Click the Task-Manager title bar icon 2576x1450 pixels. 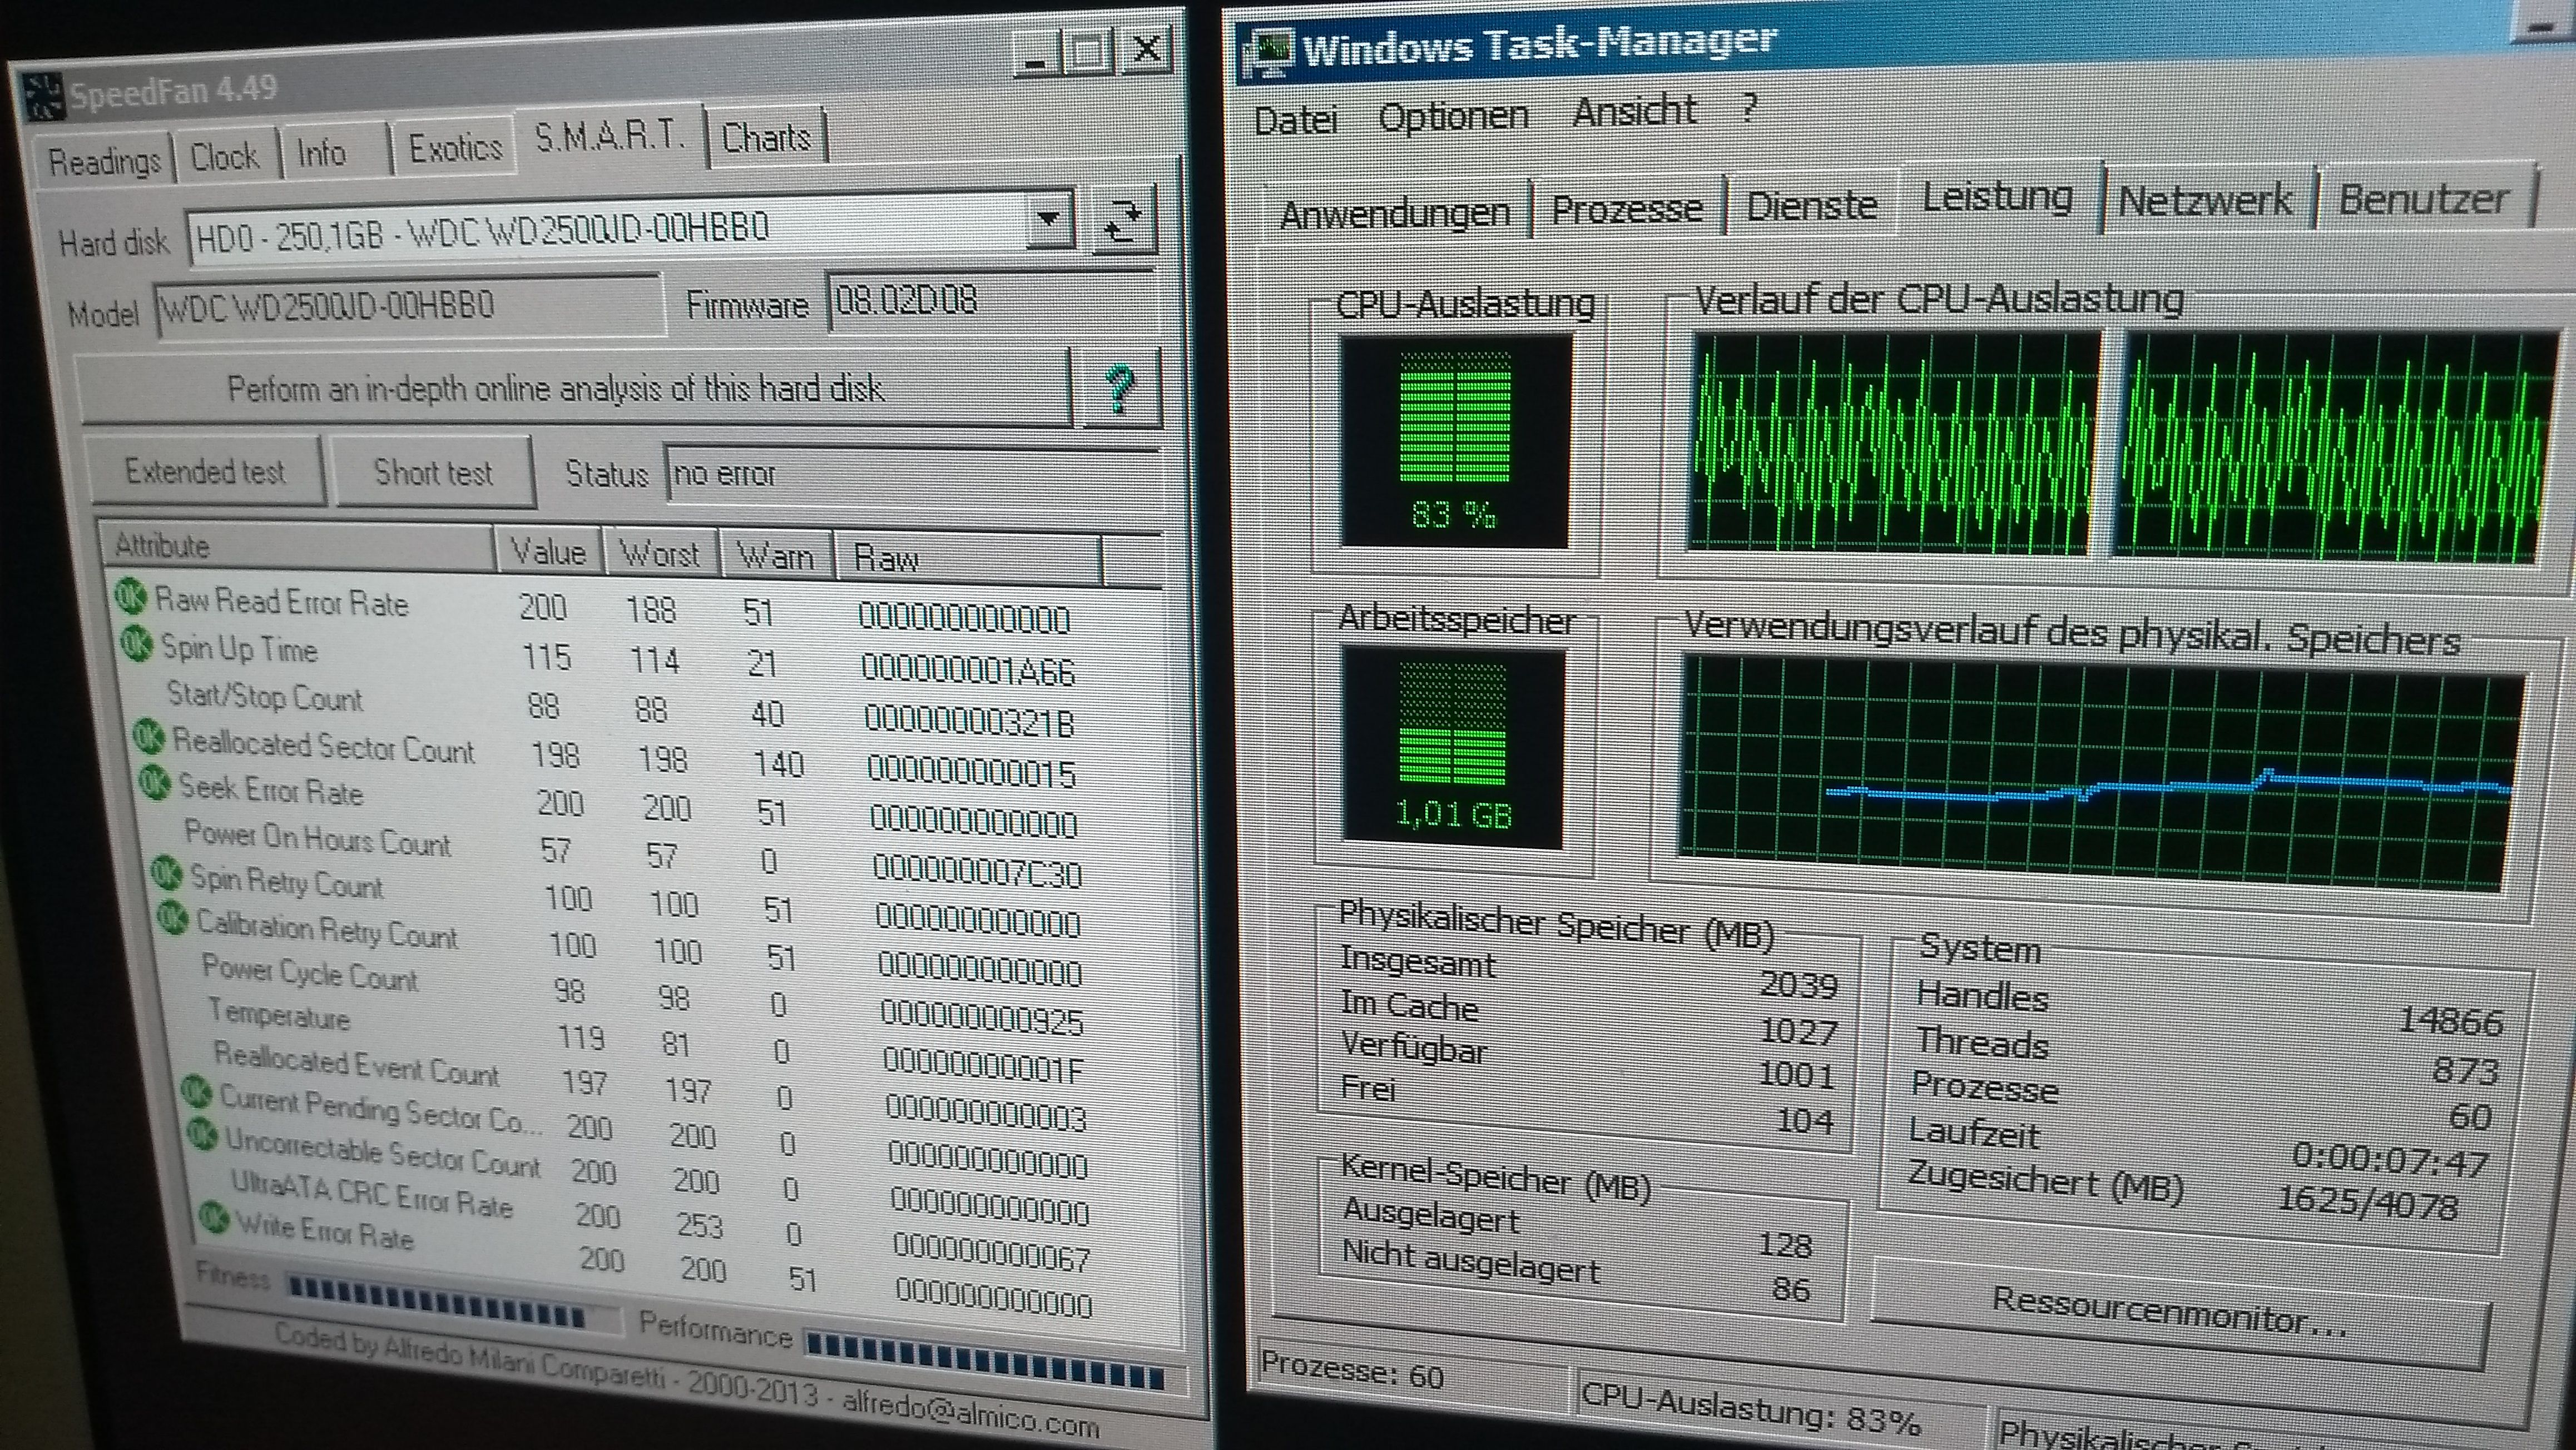pyautogui.click(x=1267, y=52)
